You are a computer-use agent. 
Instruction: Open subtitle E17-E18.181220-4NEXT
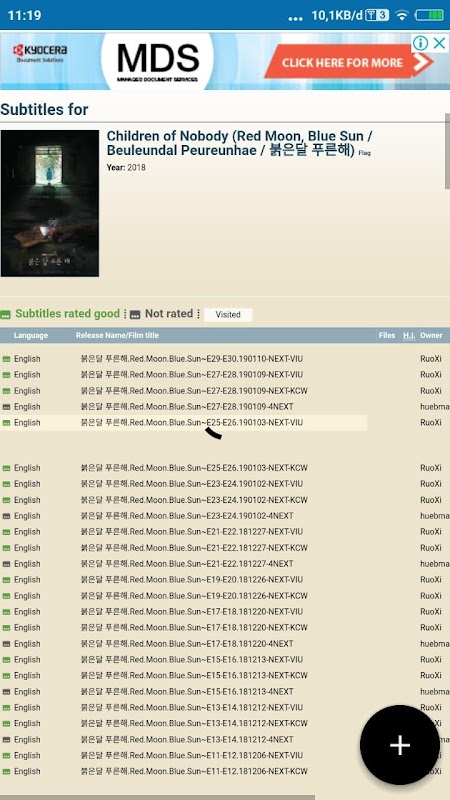[x=187, y=644]
